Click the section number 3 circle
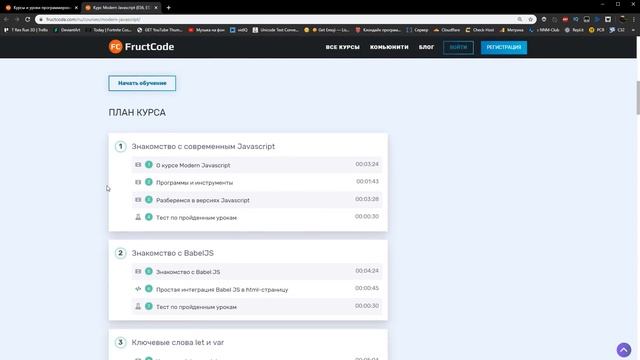This screenshot has width=640, height=360. pyautogui.click(x=120, y=342)
